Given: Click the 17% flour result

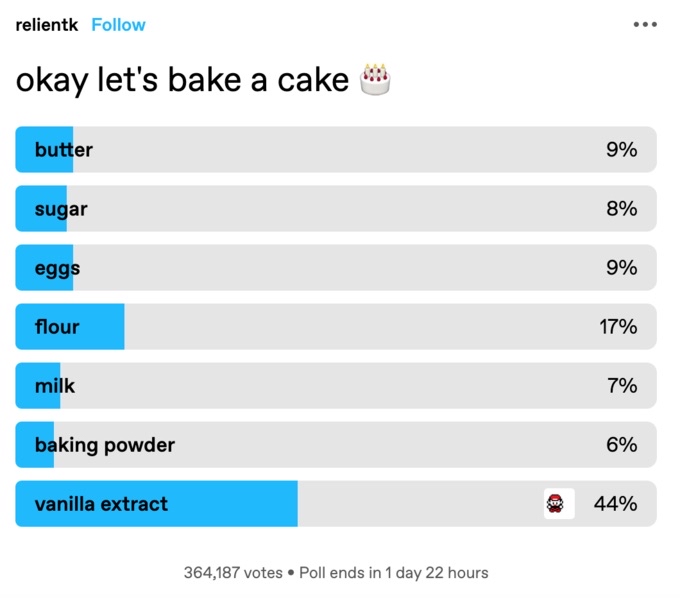Looking at the screenshot, I should tap(618, 327).
